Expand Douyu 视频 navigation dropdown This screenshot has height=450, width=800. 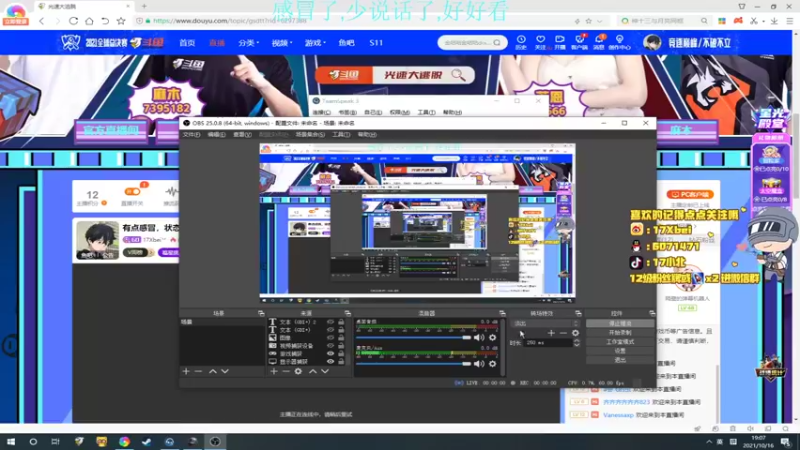pyautogui.click(x=282, y=43)
